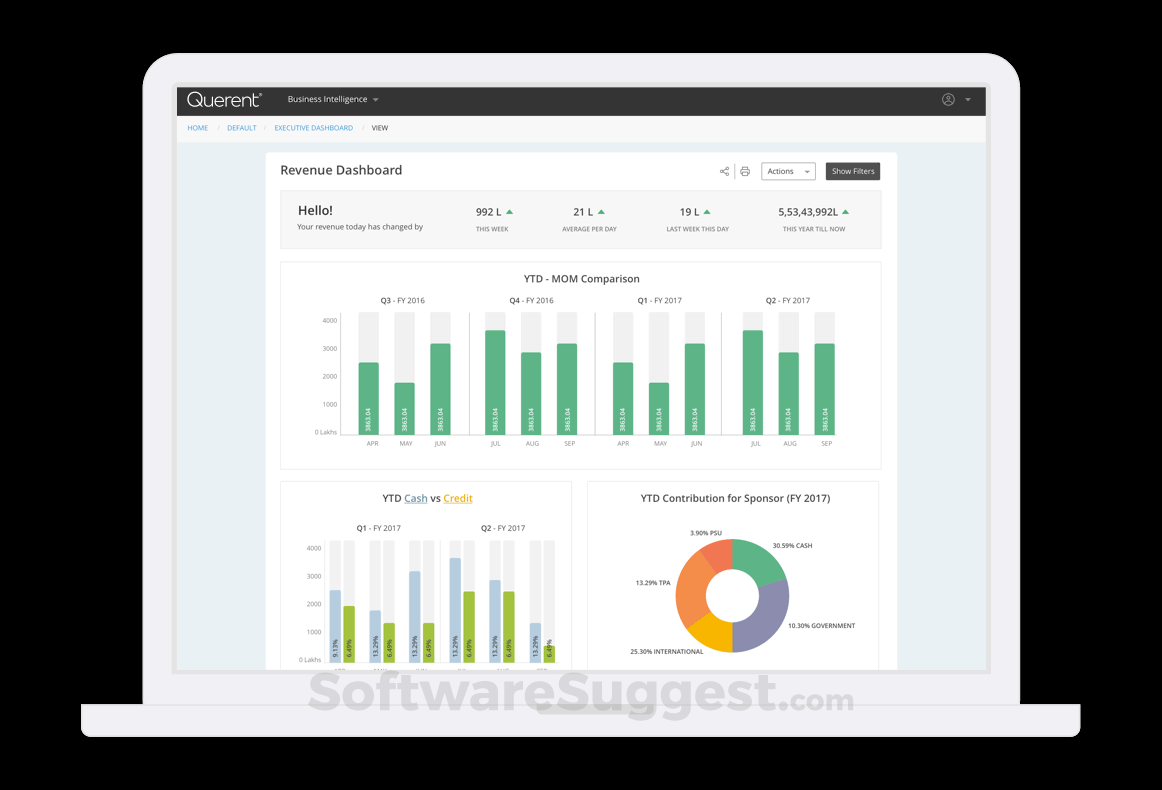Select EXECUTIVE DASHBOARD in the breadcrumb
The width and height of the screenshot is (1162, 790).
316,127
